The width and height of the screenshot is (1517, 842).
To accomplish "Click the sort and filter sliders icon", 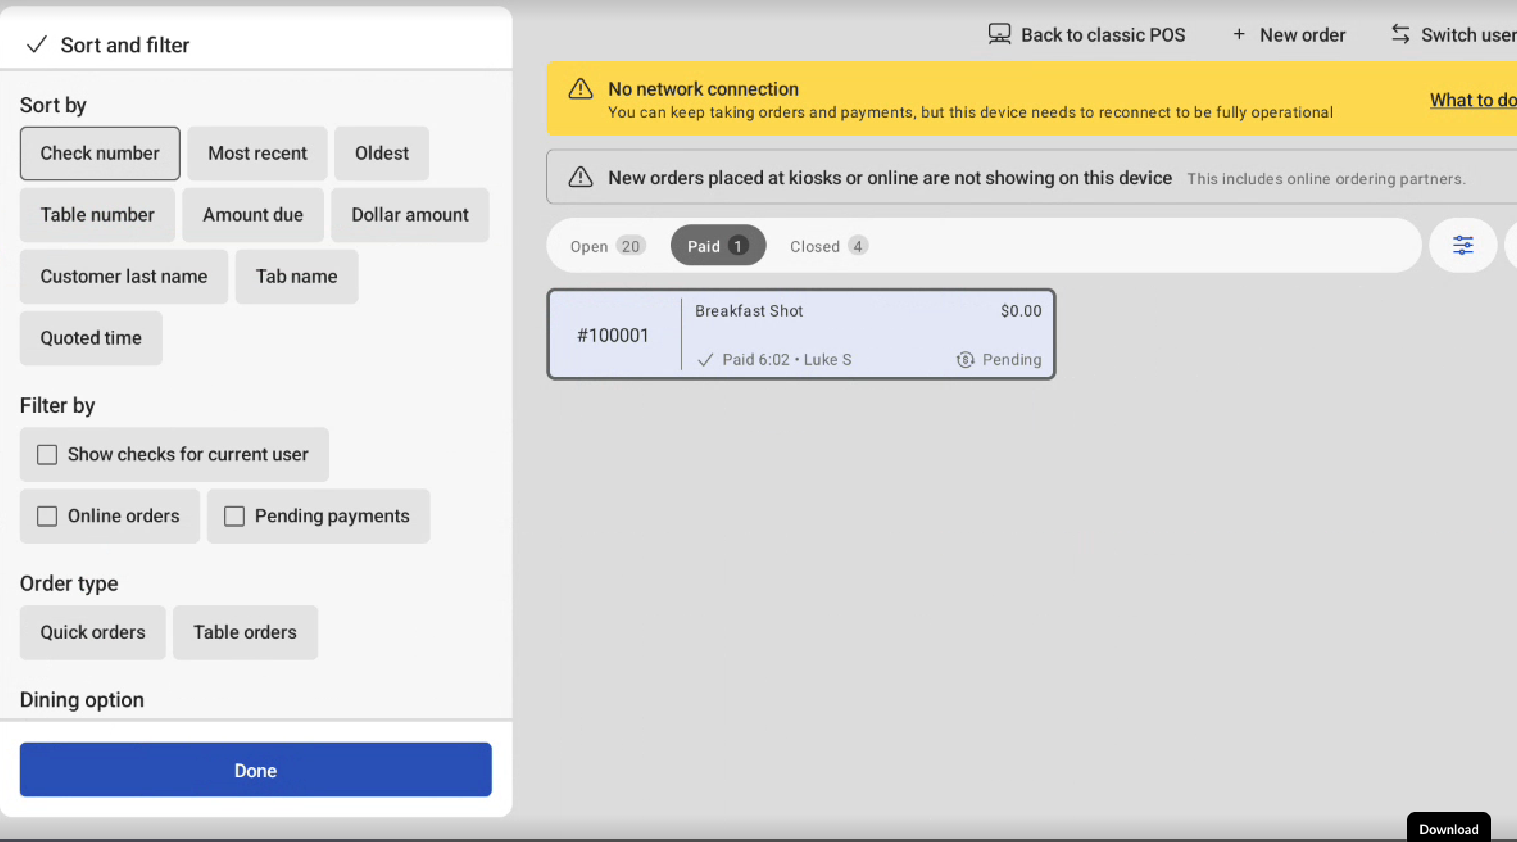I will pyautogui.click(x=1462, y=245).
